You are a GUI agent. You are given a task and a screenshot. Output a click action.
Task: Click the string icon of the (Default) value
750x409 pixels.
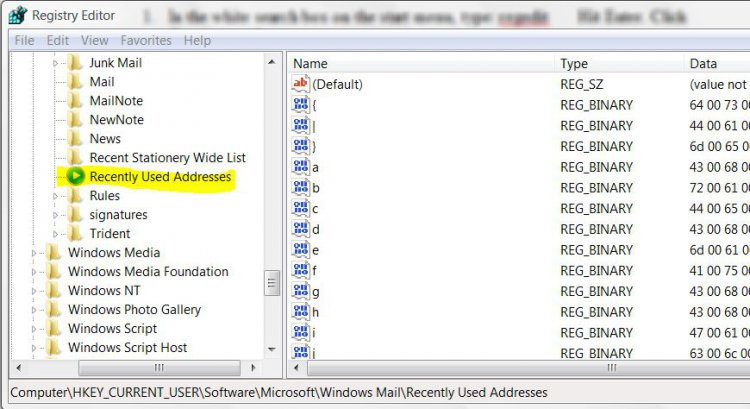[x=301, y=84]
